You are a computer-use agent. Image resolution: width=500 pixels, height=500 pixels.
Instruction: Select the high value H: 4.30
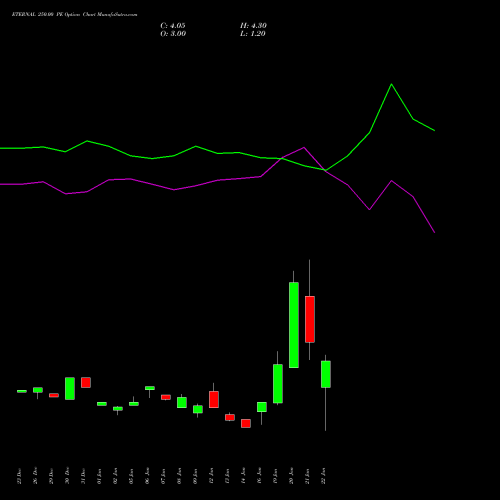(x=253, y=26)
